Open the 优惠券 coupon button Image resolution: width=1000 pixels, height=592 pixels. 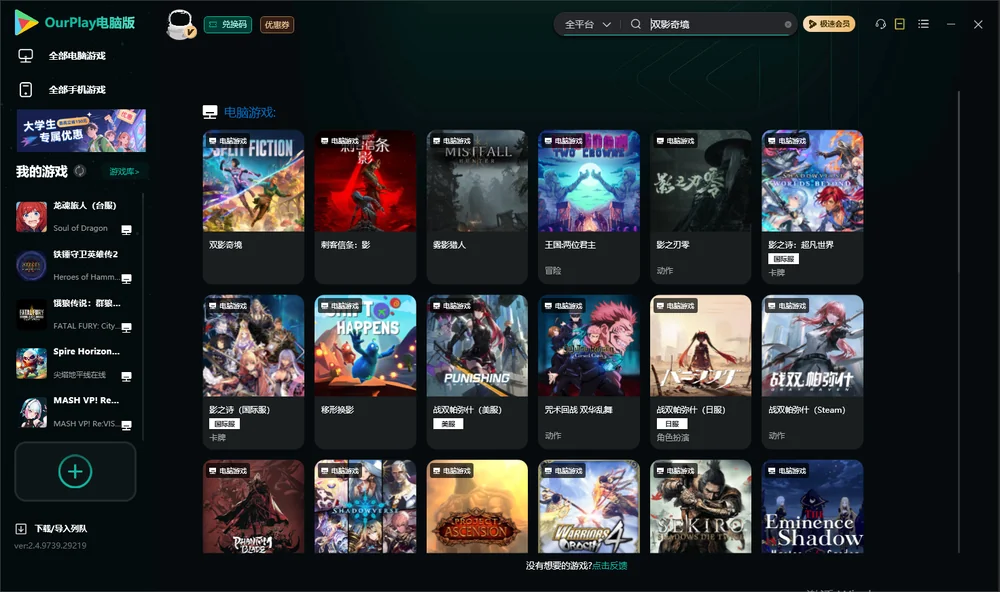[x=277, y=25]
